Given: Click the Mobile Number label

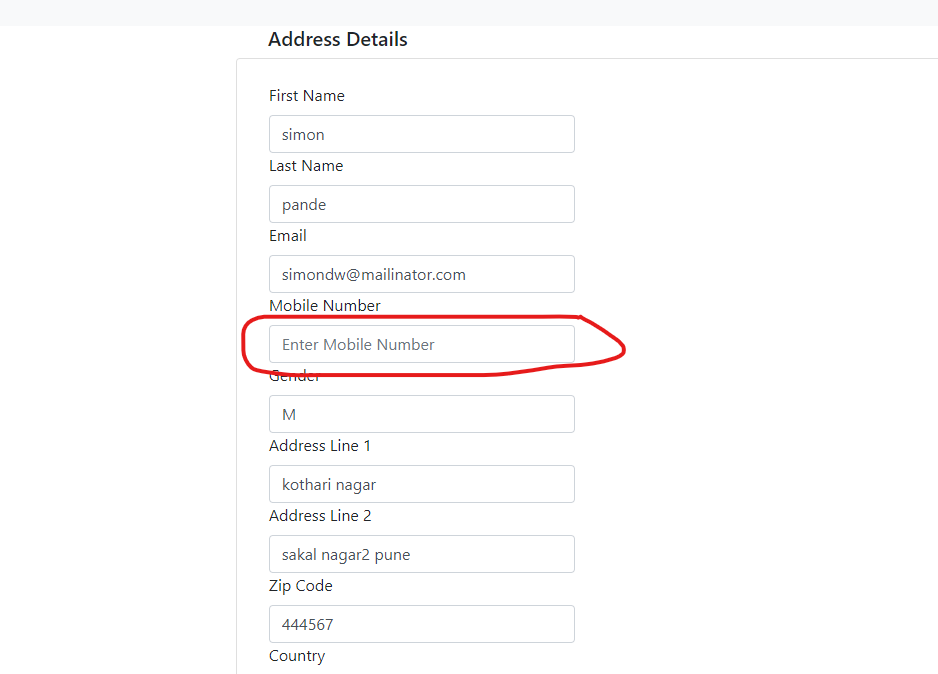Looking at the screenshot, I should [x=325, y=306].
